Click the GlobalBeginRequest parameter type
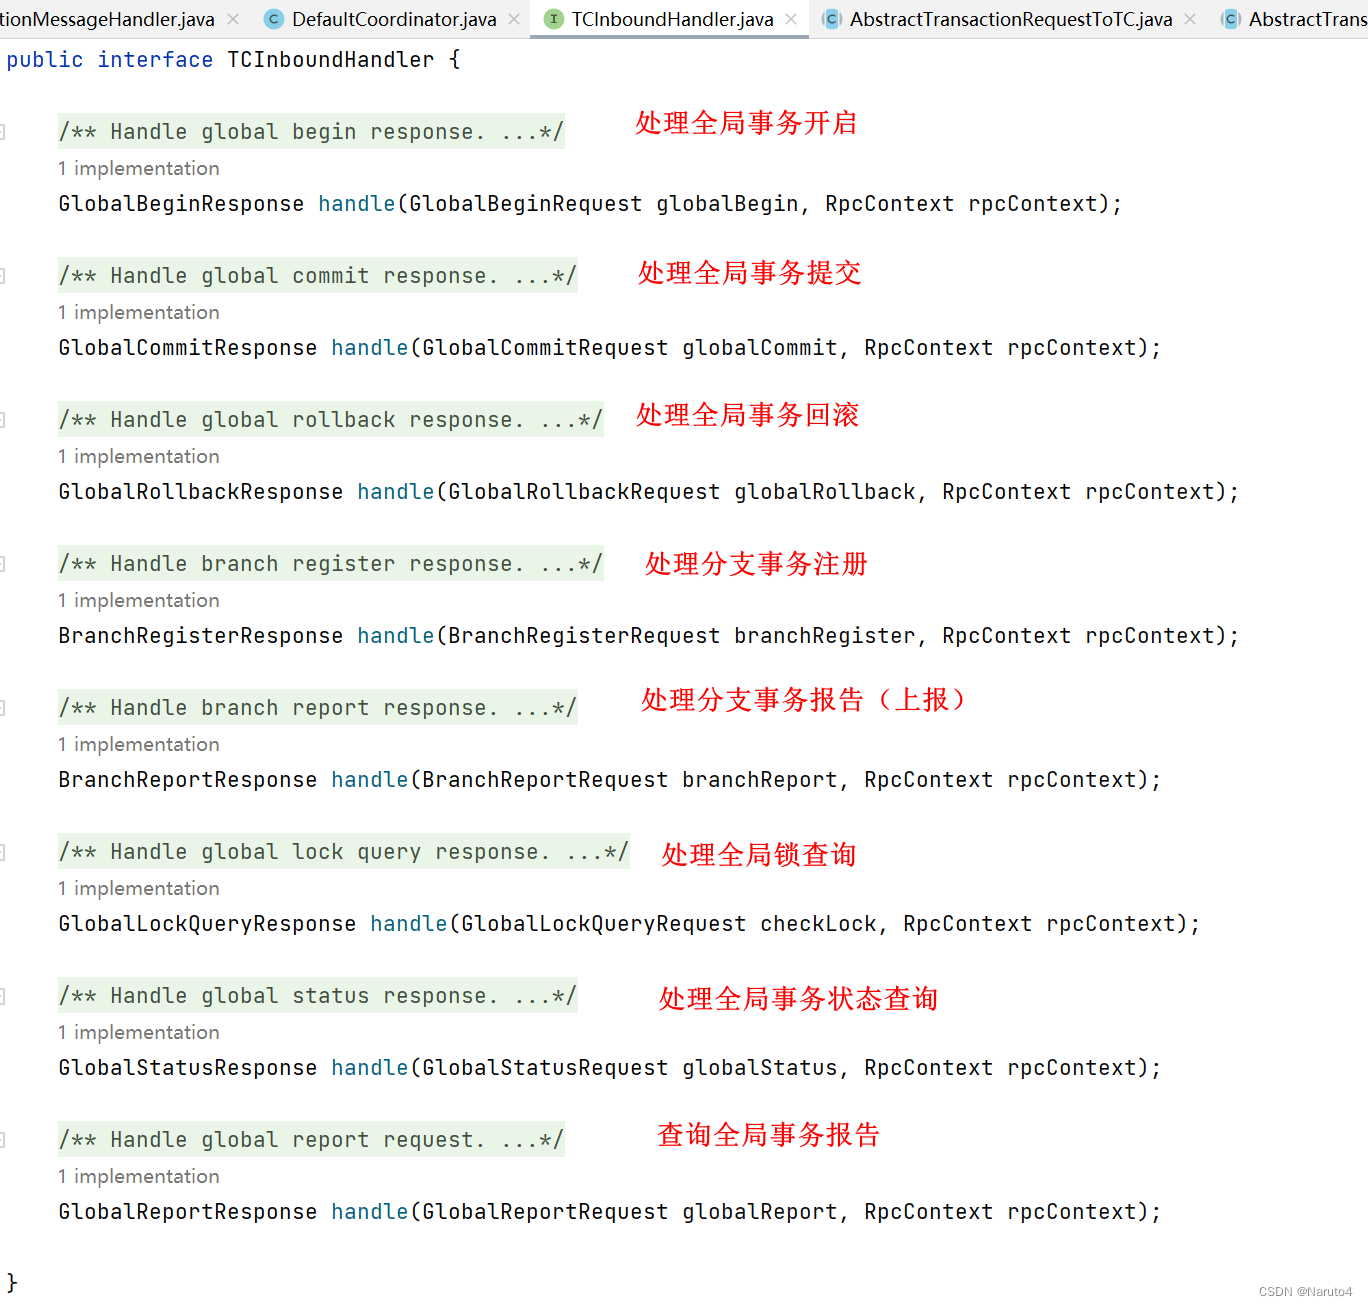This screenshot has height=1306, width=1368. tap(526, 204)
